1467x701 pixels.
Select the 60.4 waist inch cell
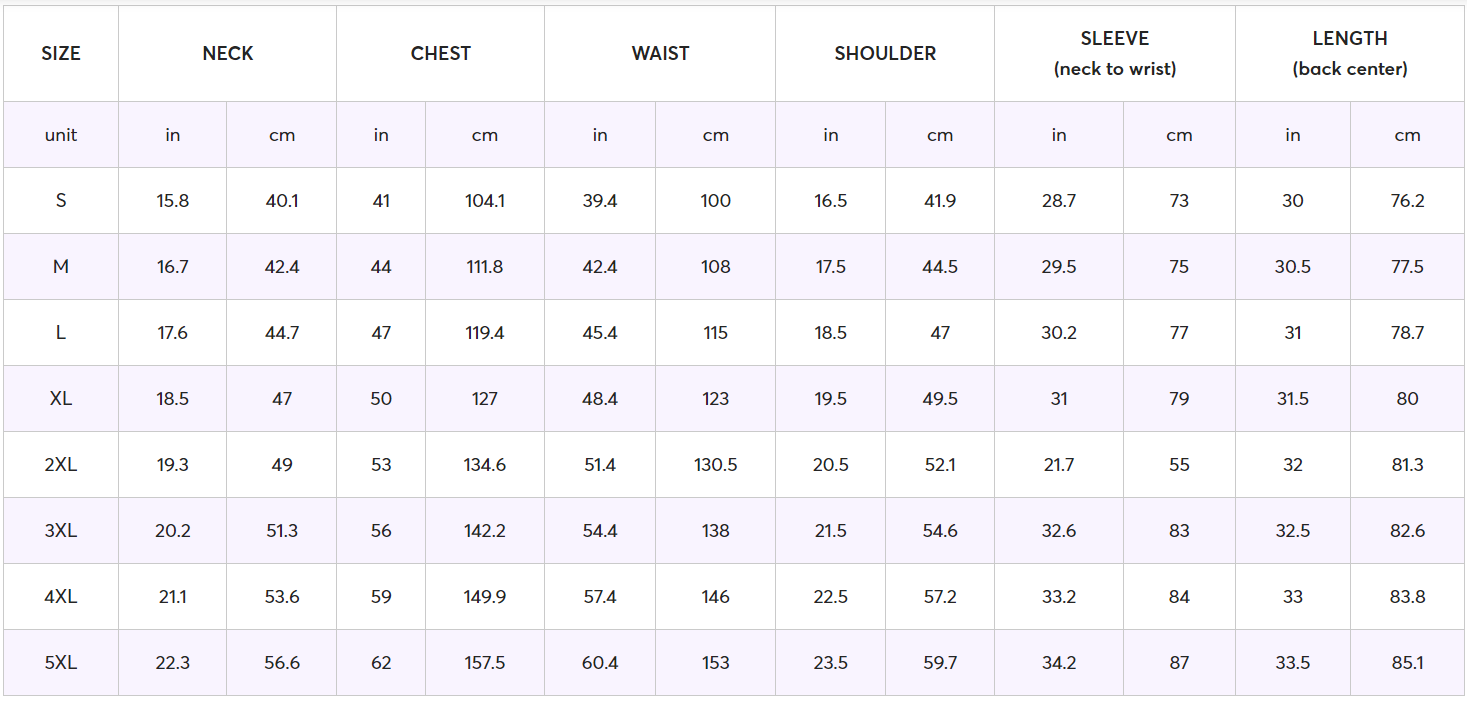(x=600, y=663)
